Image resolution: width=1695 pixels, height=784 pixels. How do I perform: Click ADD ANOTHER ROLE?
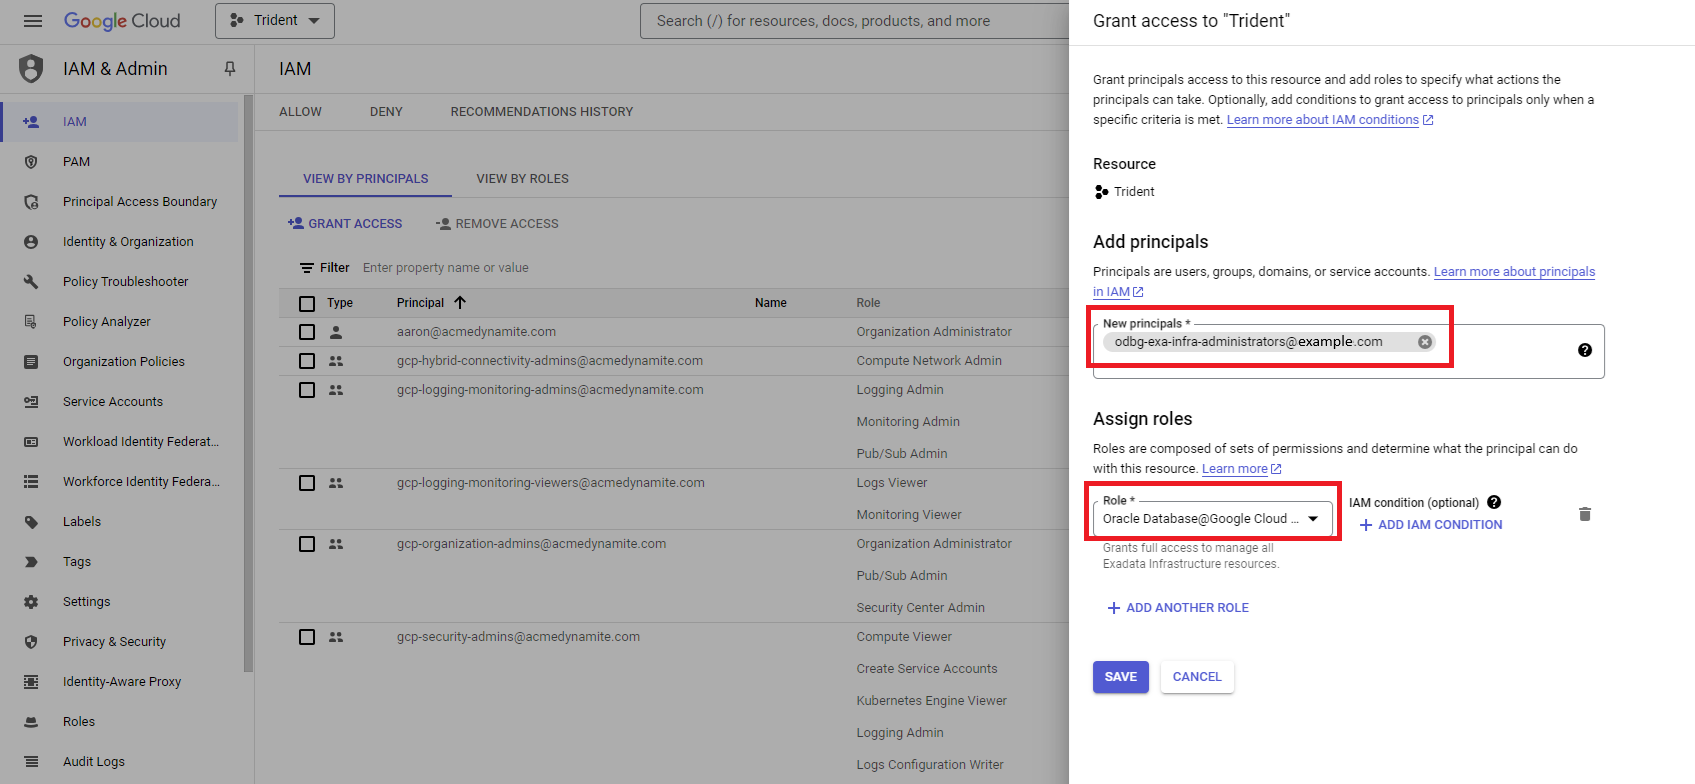1178,608
